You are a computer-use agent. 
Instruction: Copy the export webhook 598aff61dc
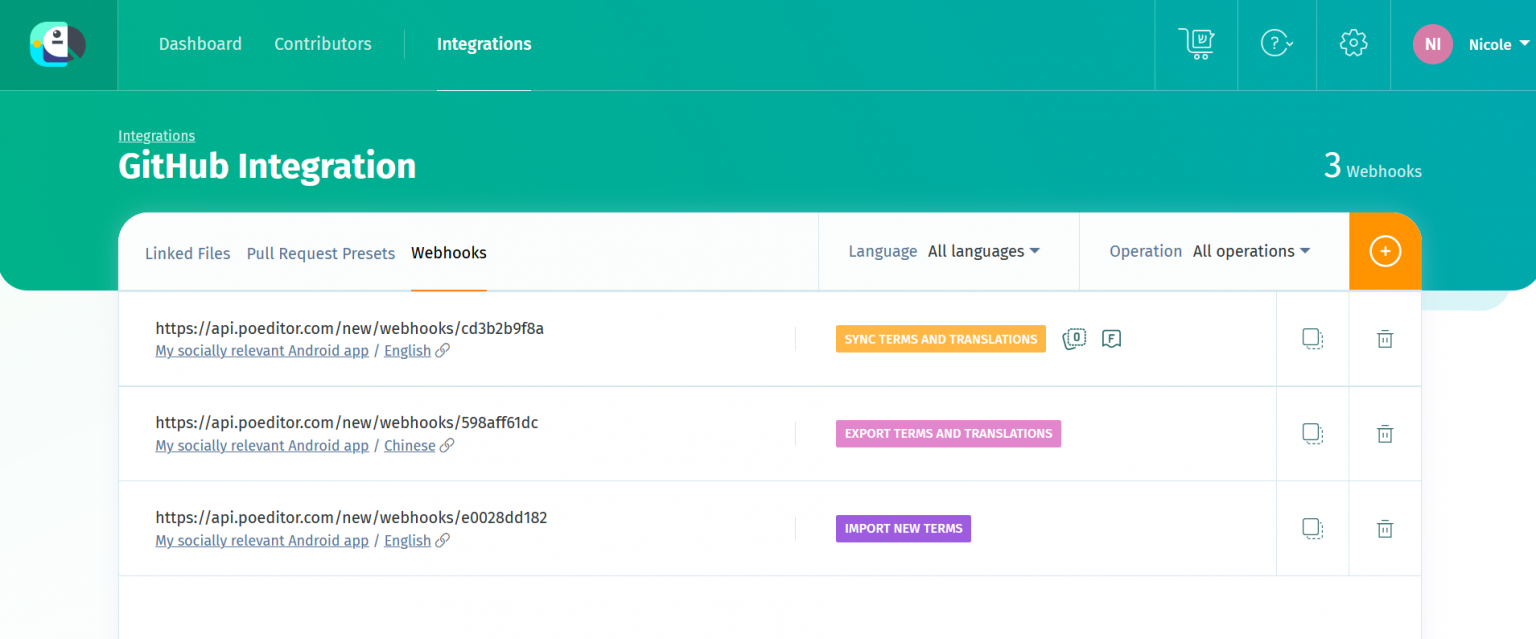click(x=1312, y=434)
